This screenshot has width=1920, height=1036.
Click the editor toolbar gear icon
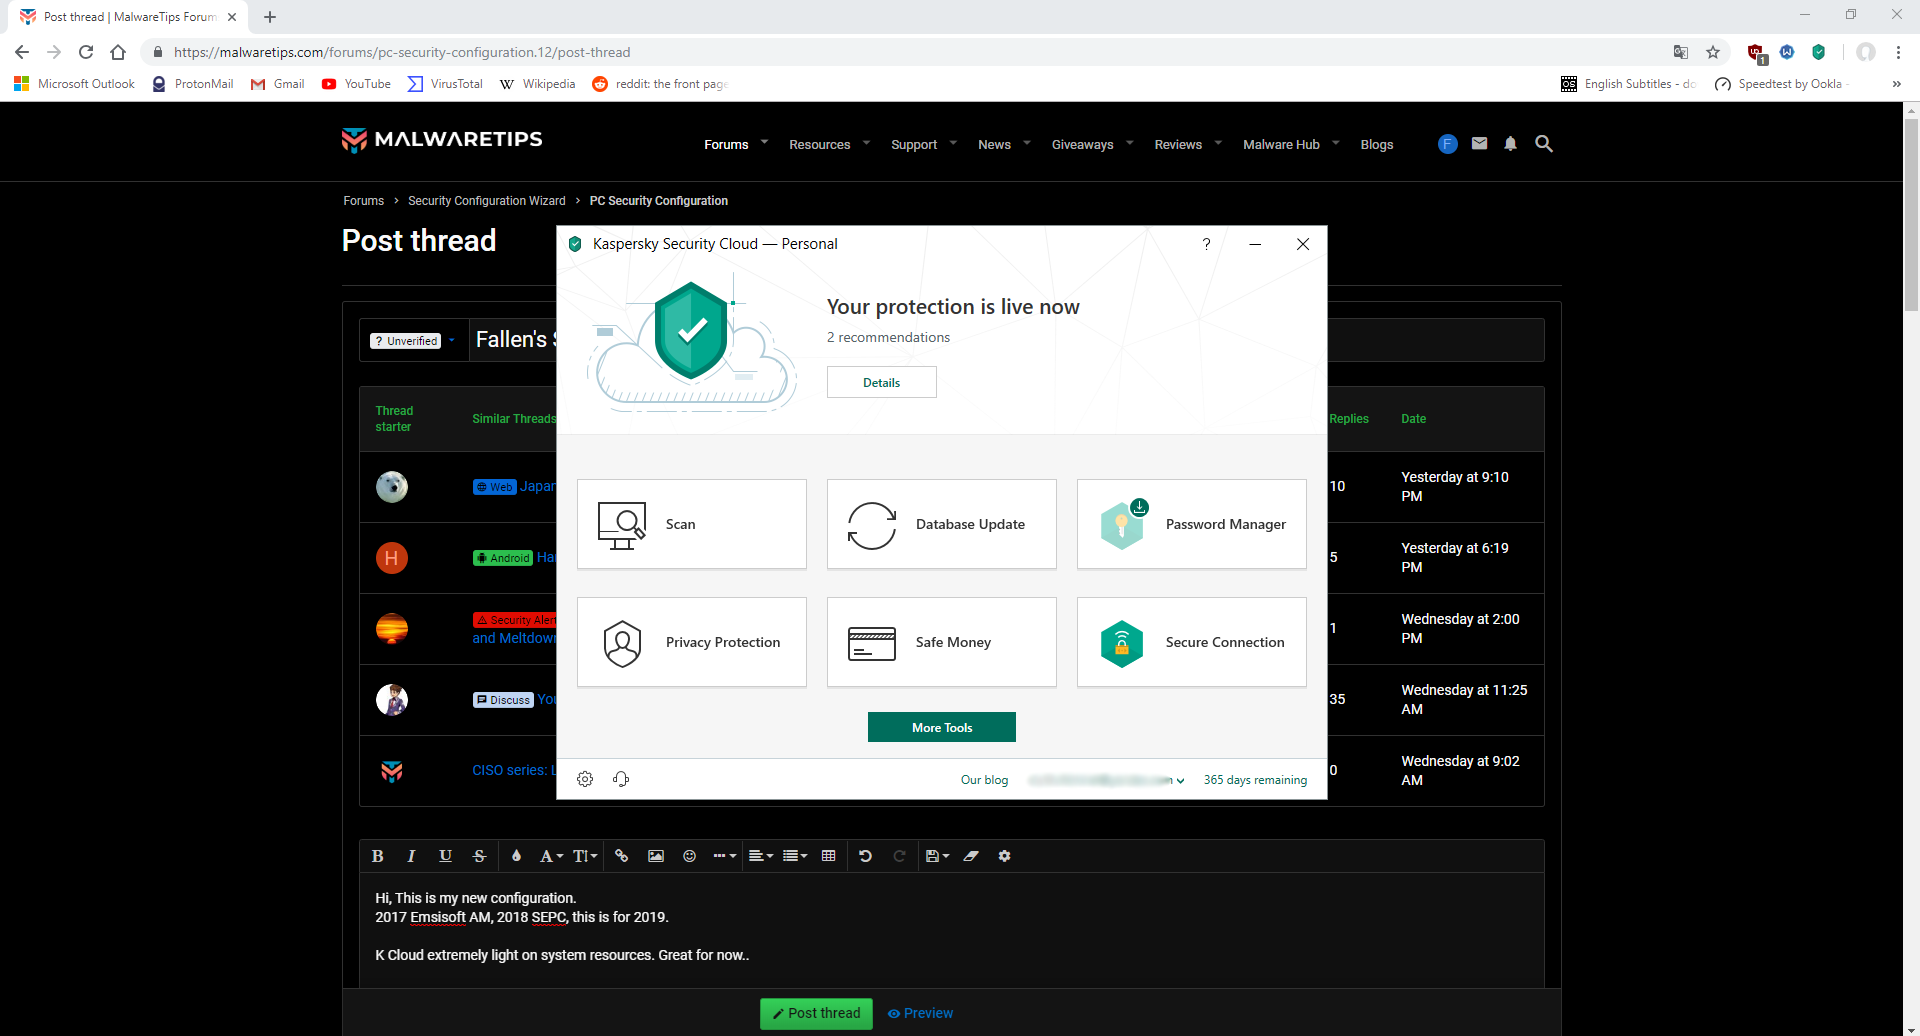1004,856
